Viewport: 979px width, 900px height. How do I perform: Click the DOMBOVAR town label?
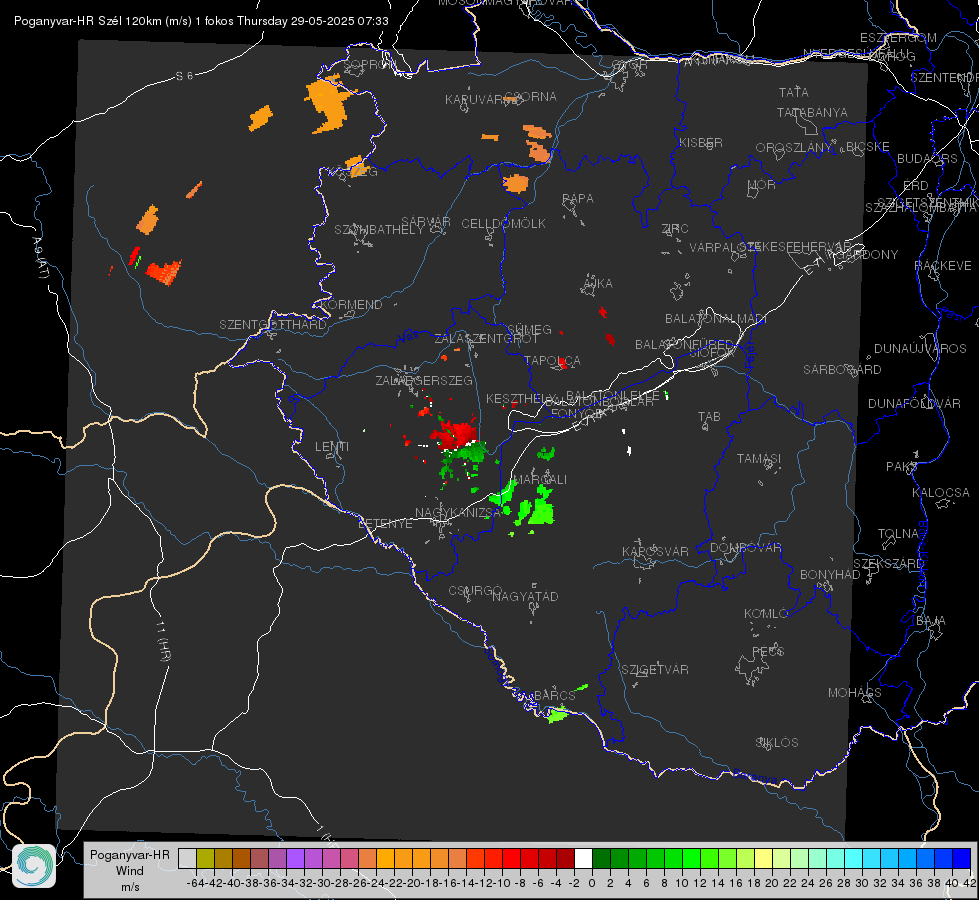coord(745,548)
